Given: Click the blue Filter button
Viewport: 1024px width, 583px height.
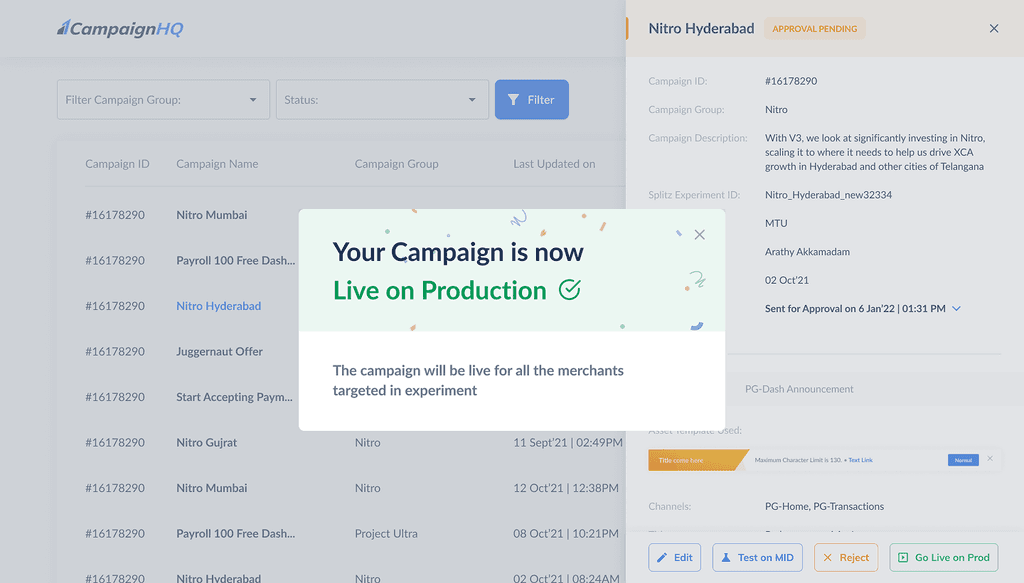Looking at the screenshot, I should point(532,100).
